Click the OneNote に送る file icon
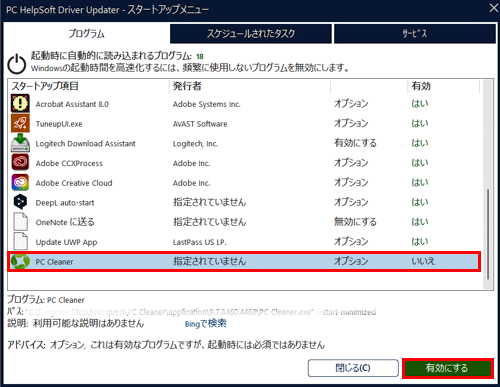The image size is (500, 387). (20, 222)
